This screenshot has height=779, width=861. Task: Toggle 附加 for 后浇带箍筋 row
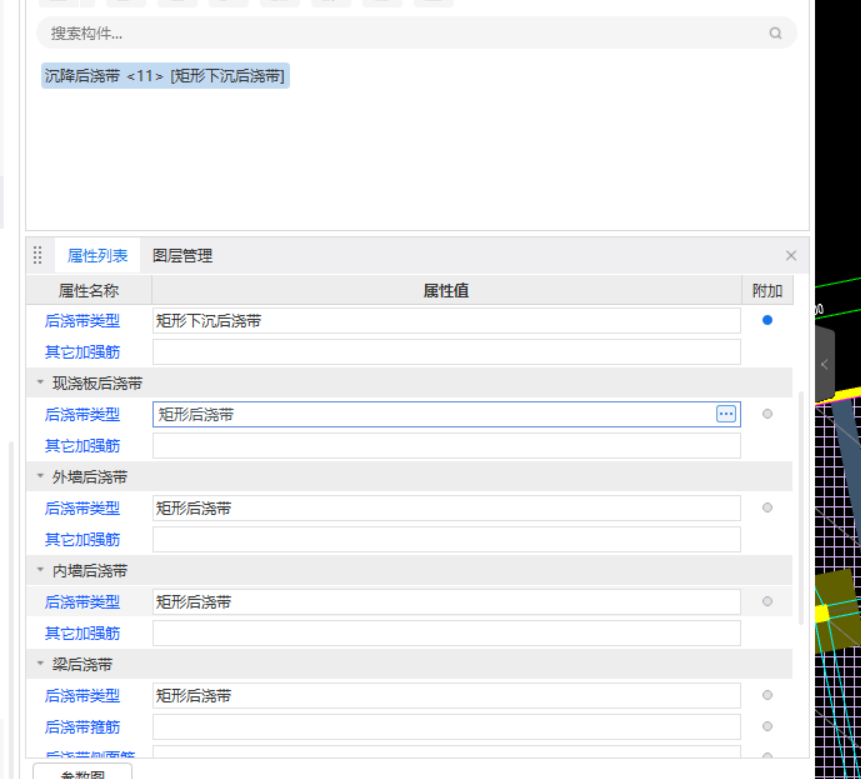[x=767, y=726]
